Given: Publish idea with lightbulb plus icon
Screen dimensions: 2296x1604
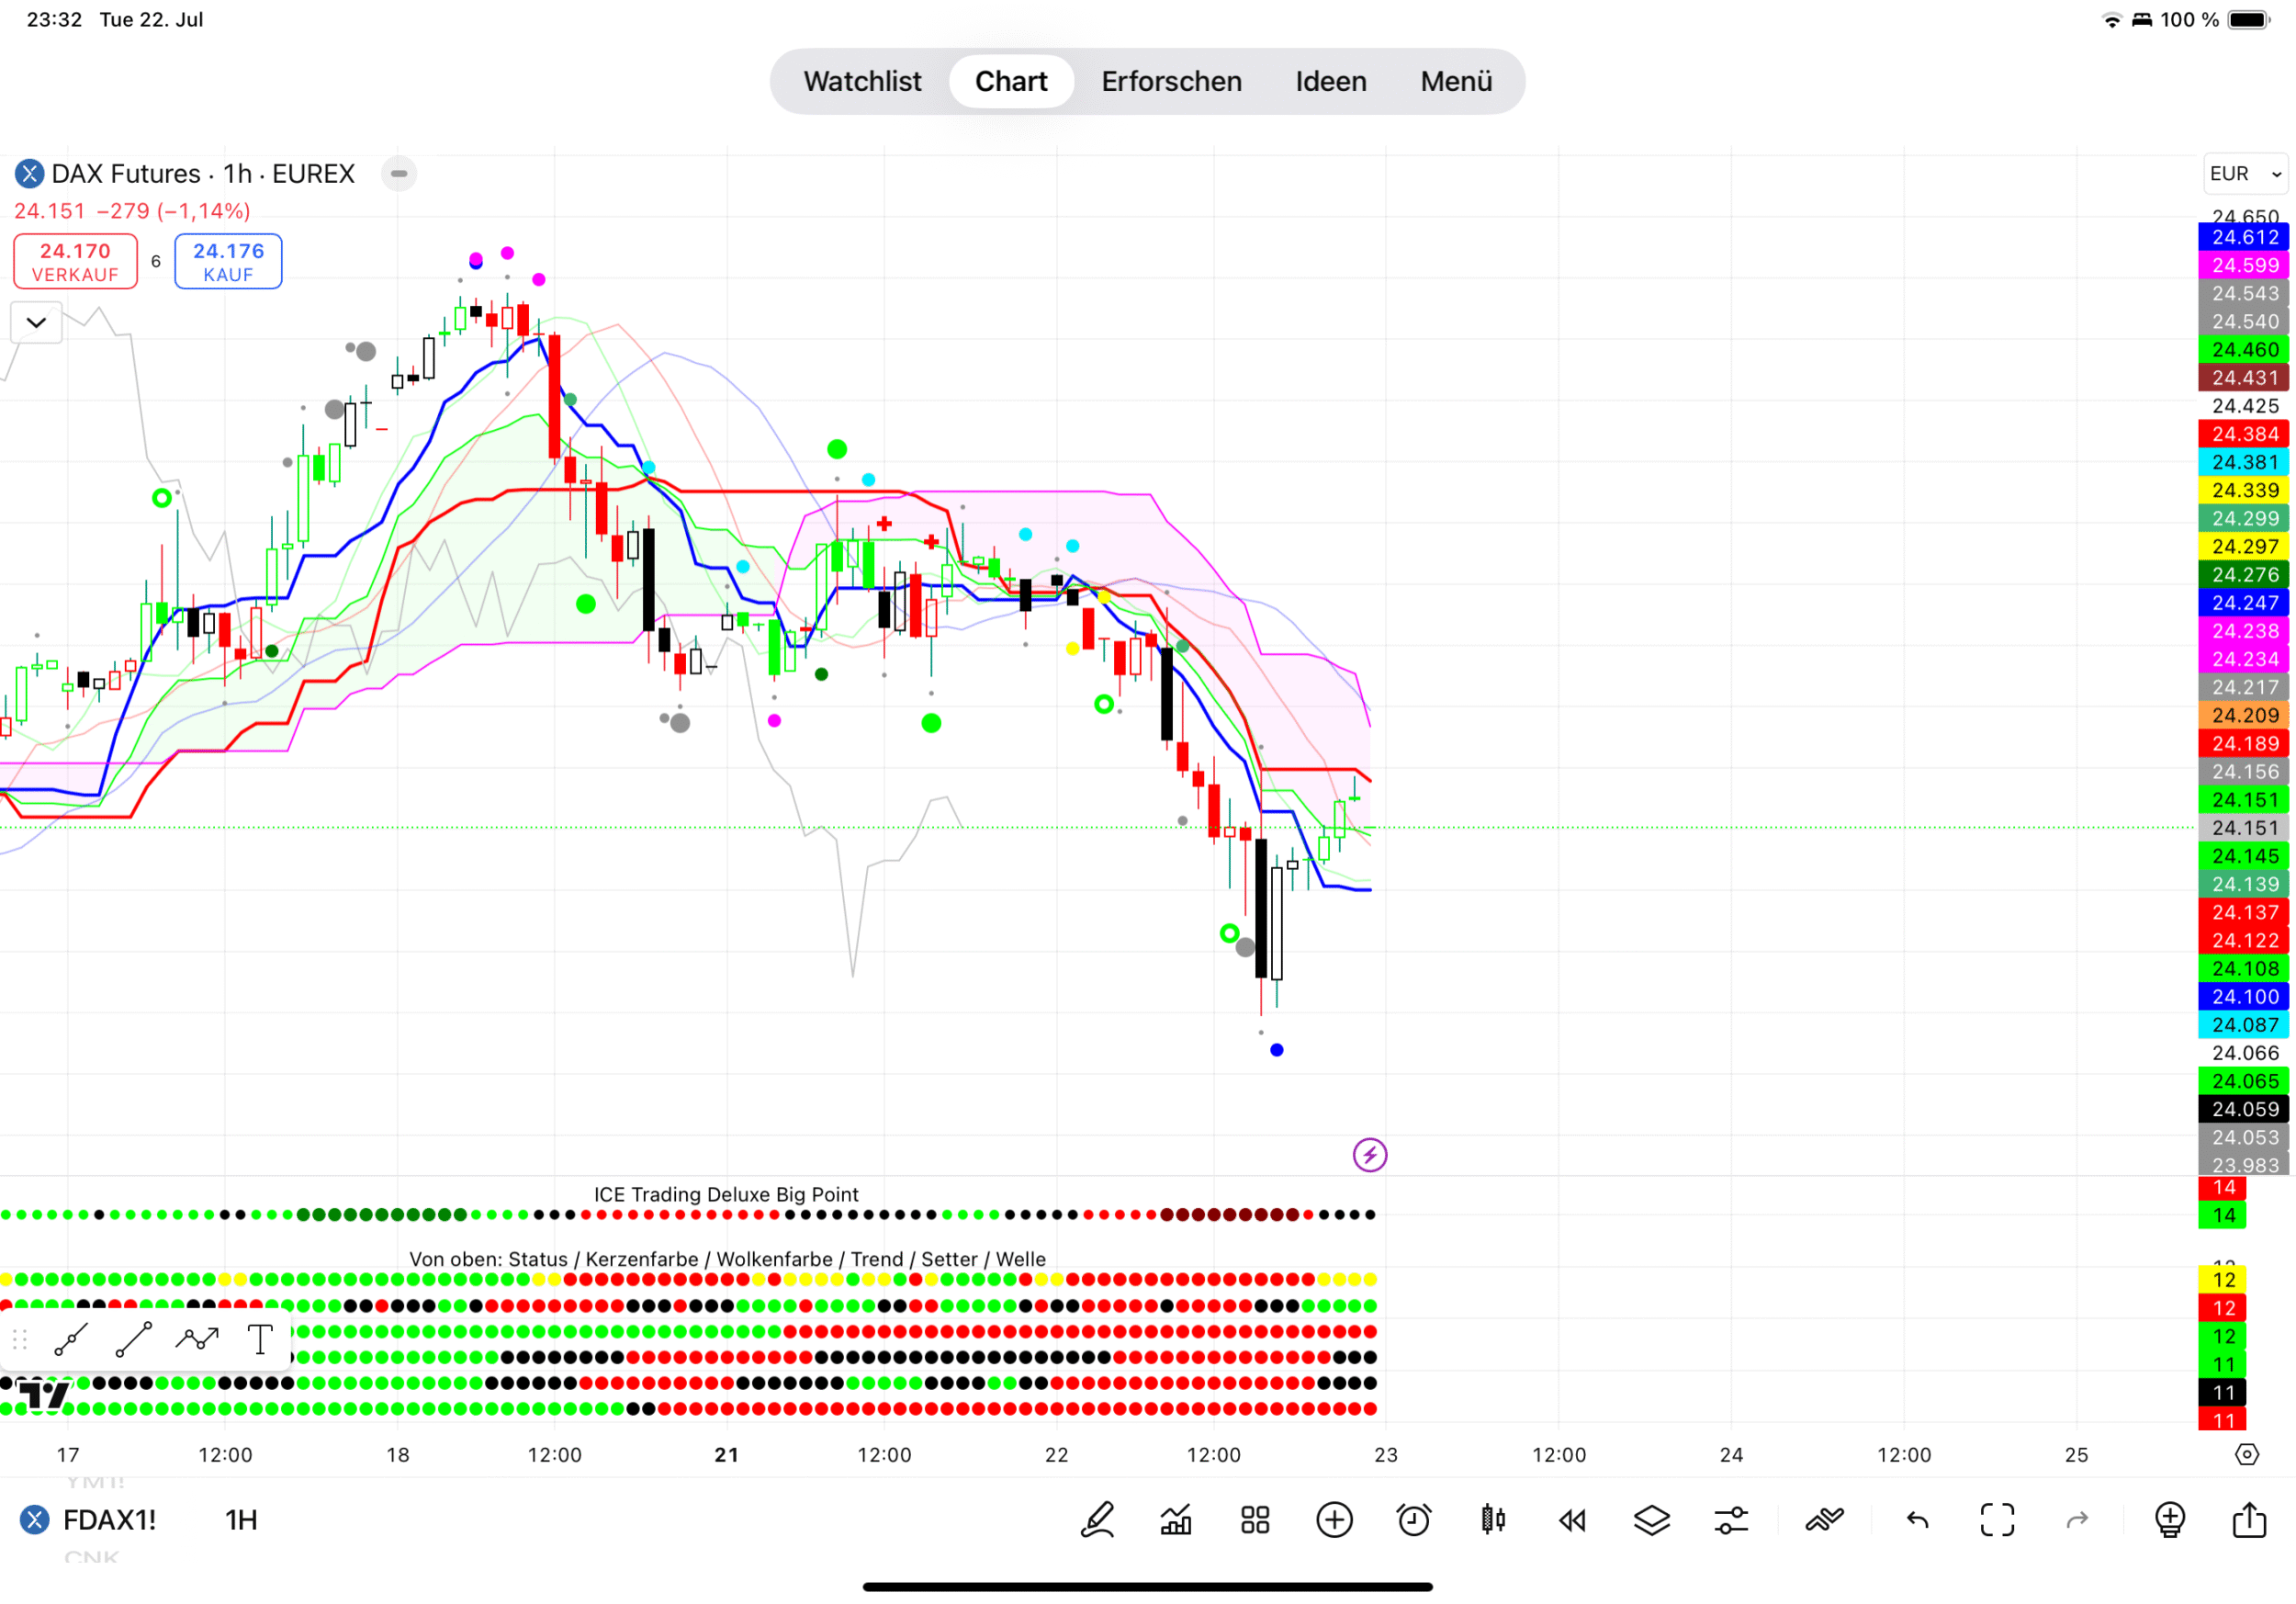Looking at the screenshot, I should click(x=2169, y=1521).
